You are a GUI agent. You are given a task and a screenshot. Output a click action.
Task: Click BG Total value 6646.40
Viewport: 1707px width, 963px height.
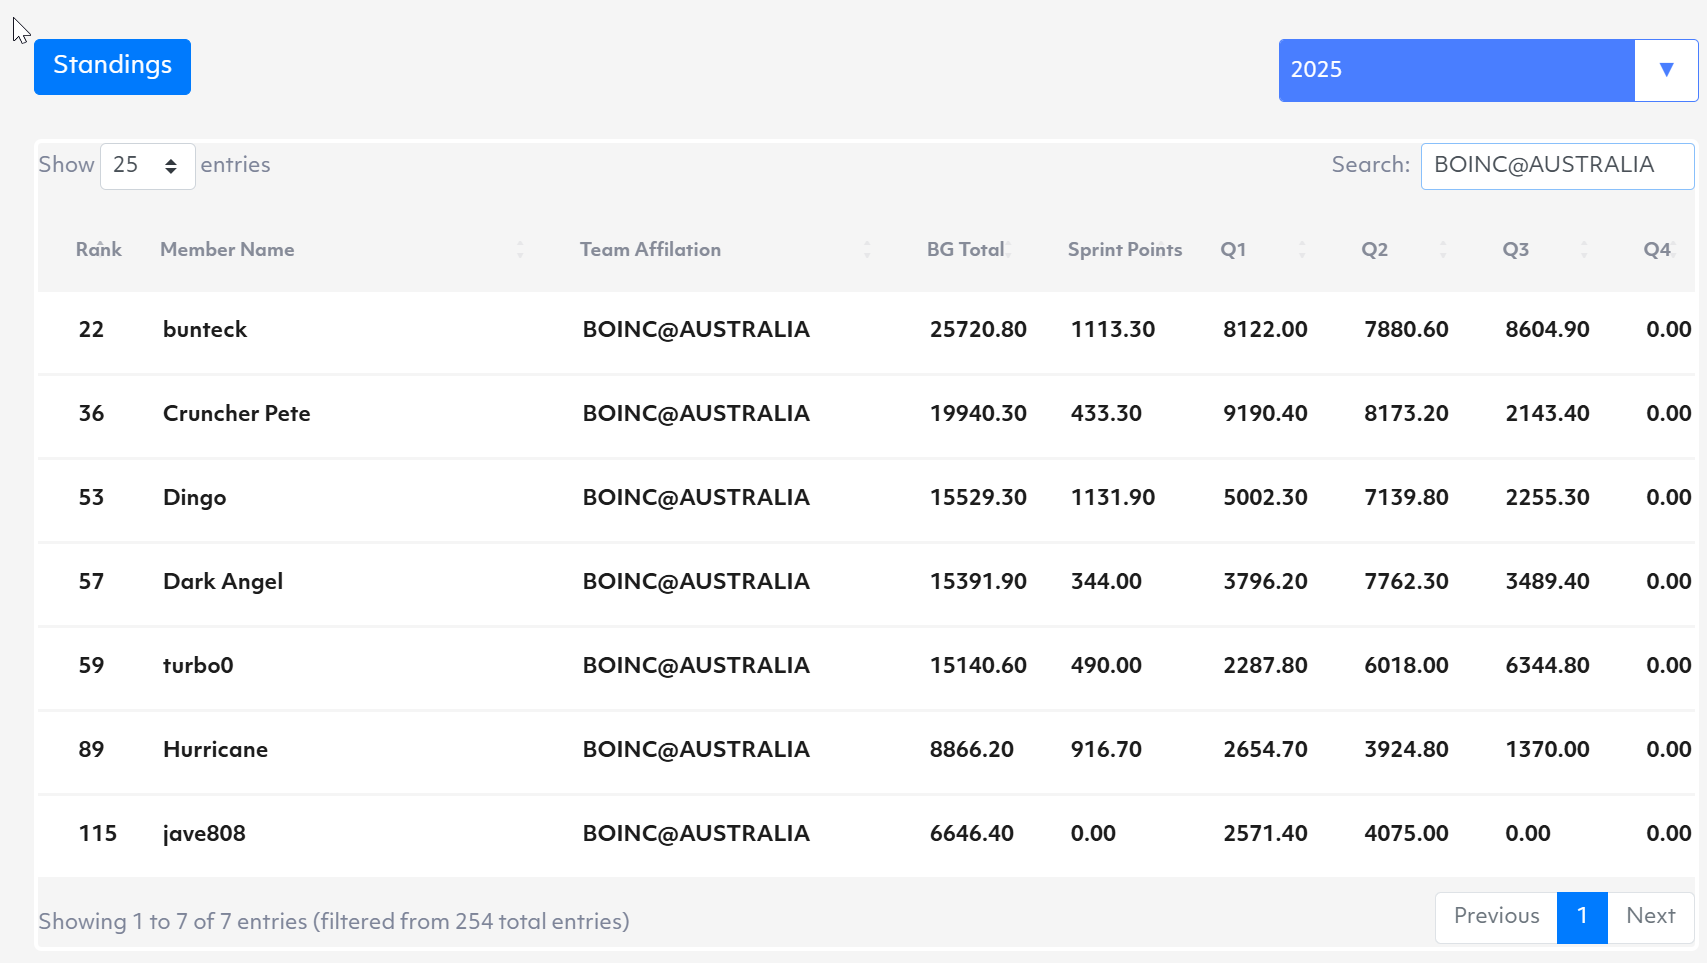tap(972, 834)
